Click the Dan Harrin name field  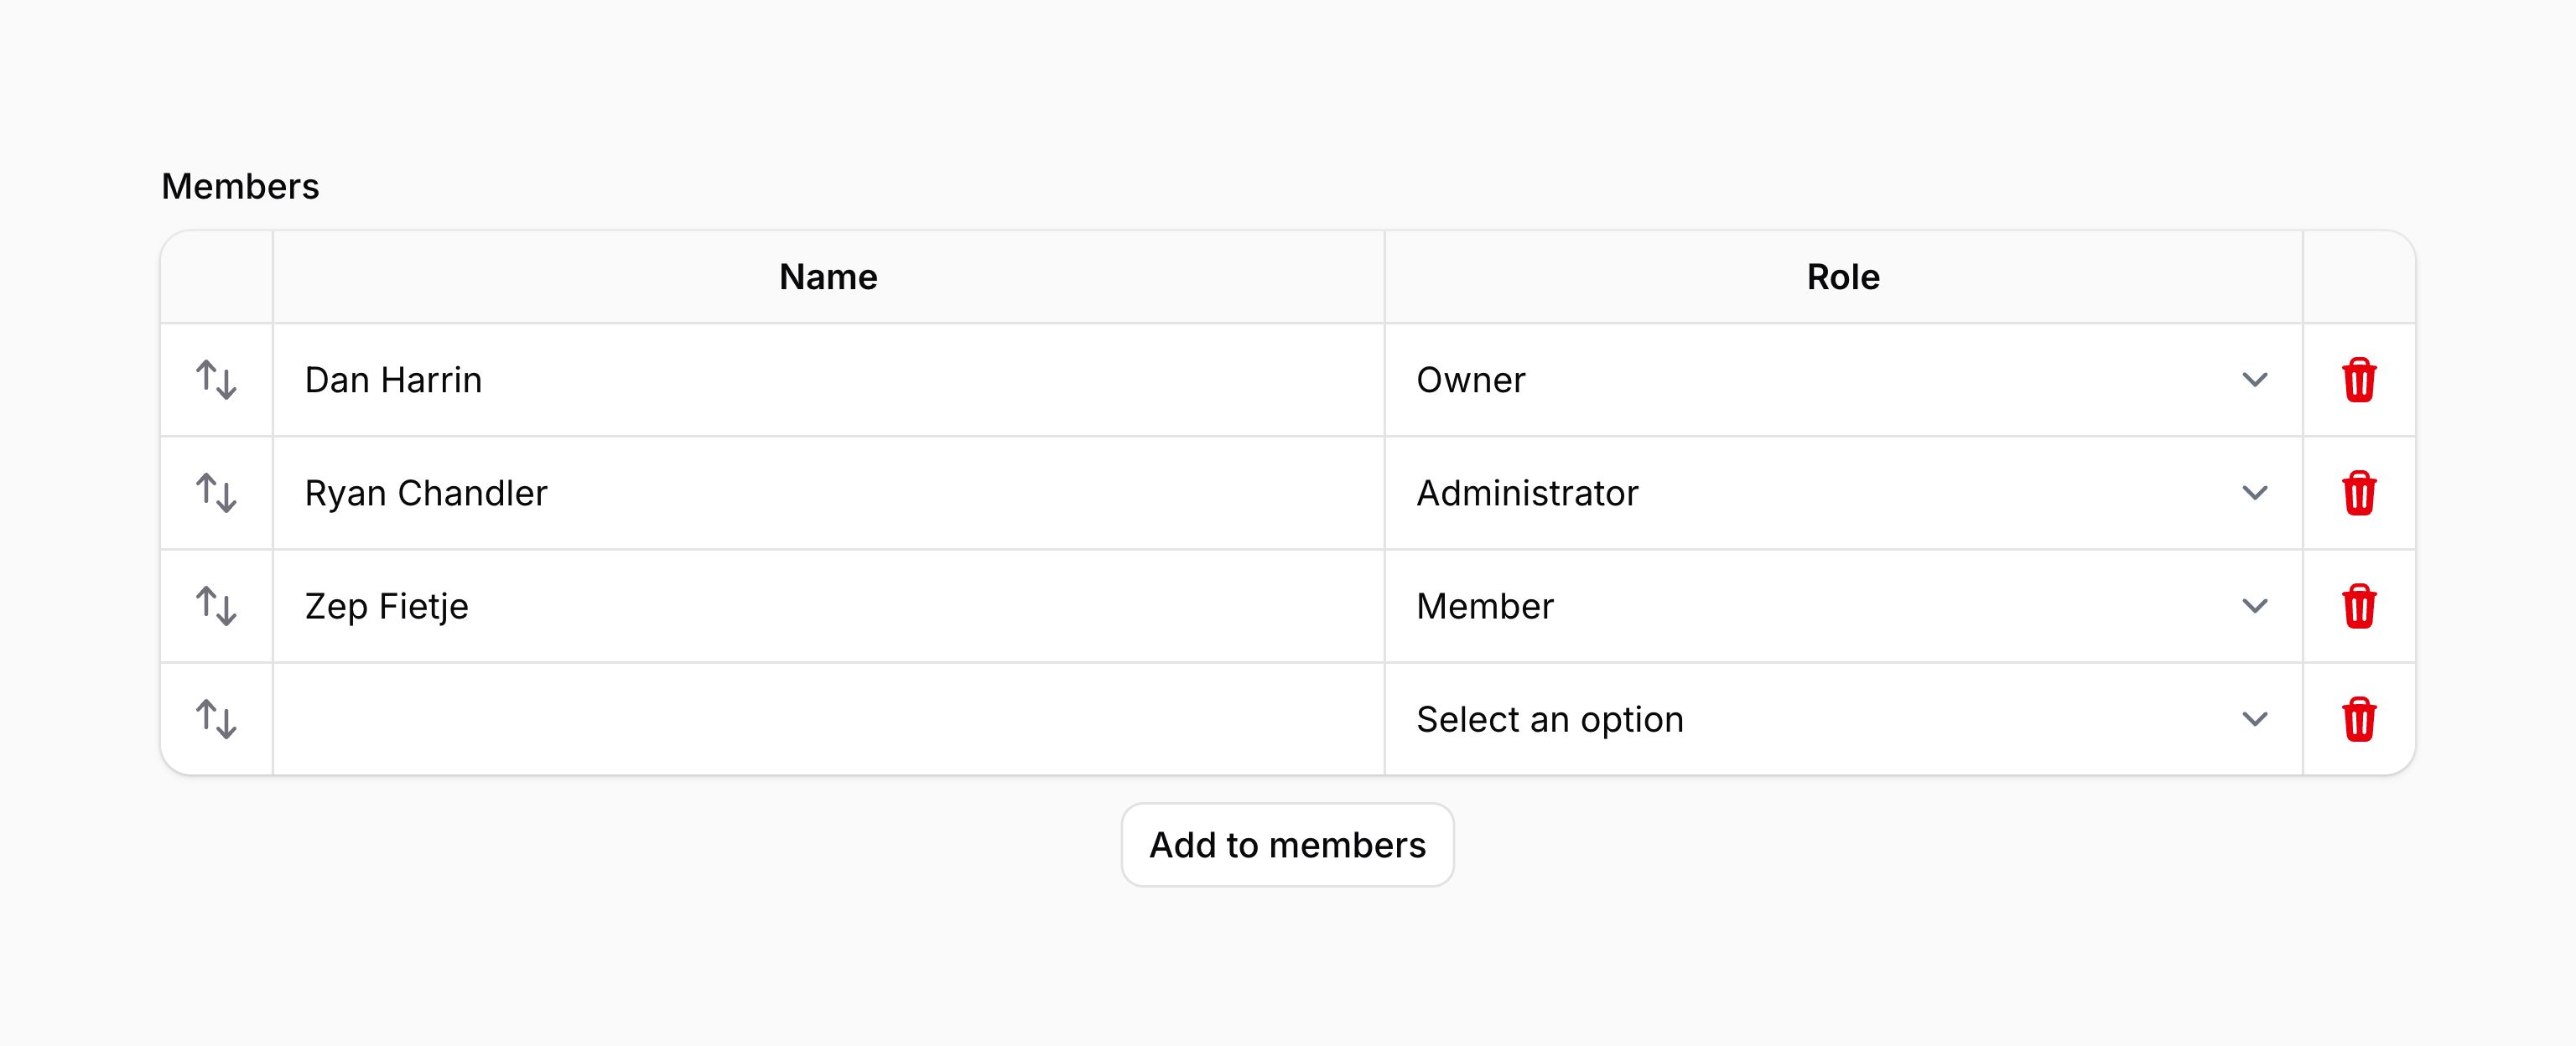[x=828, y=380]
